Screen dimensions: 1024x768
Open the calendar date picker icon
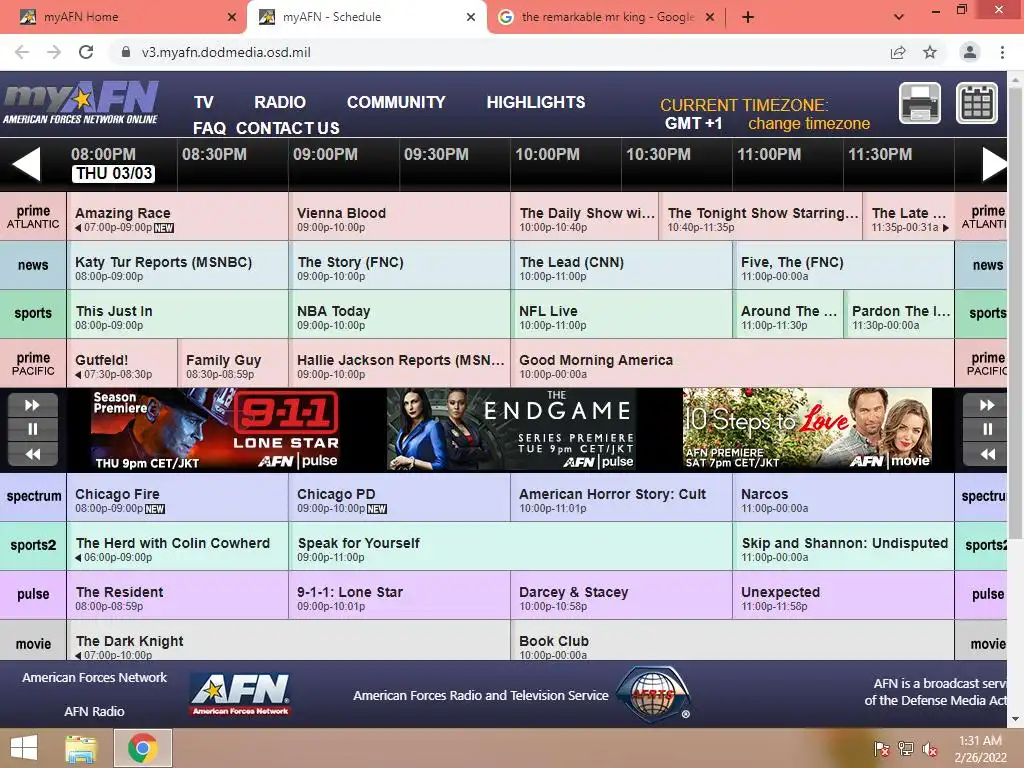click(977, 103)
